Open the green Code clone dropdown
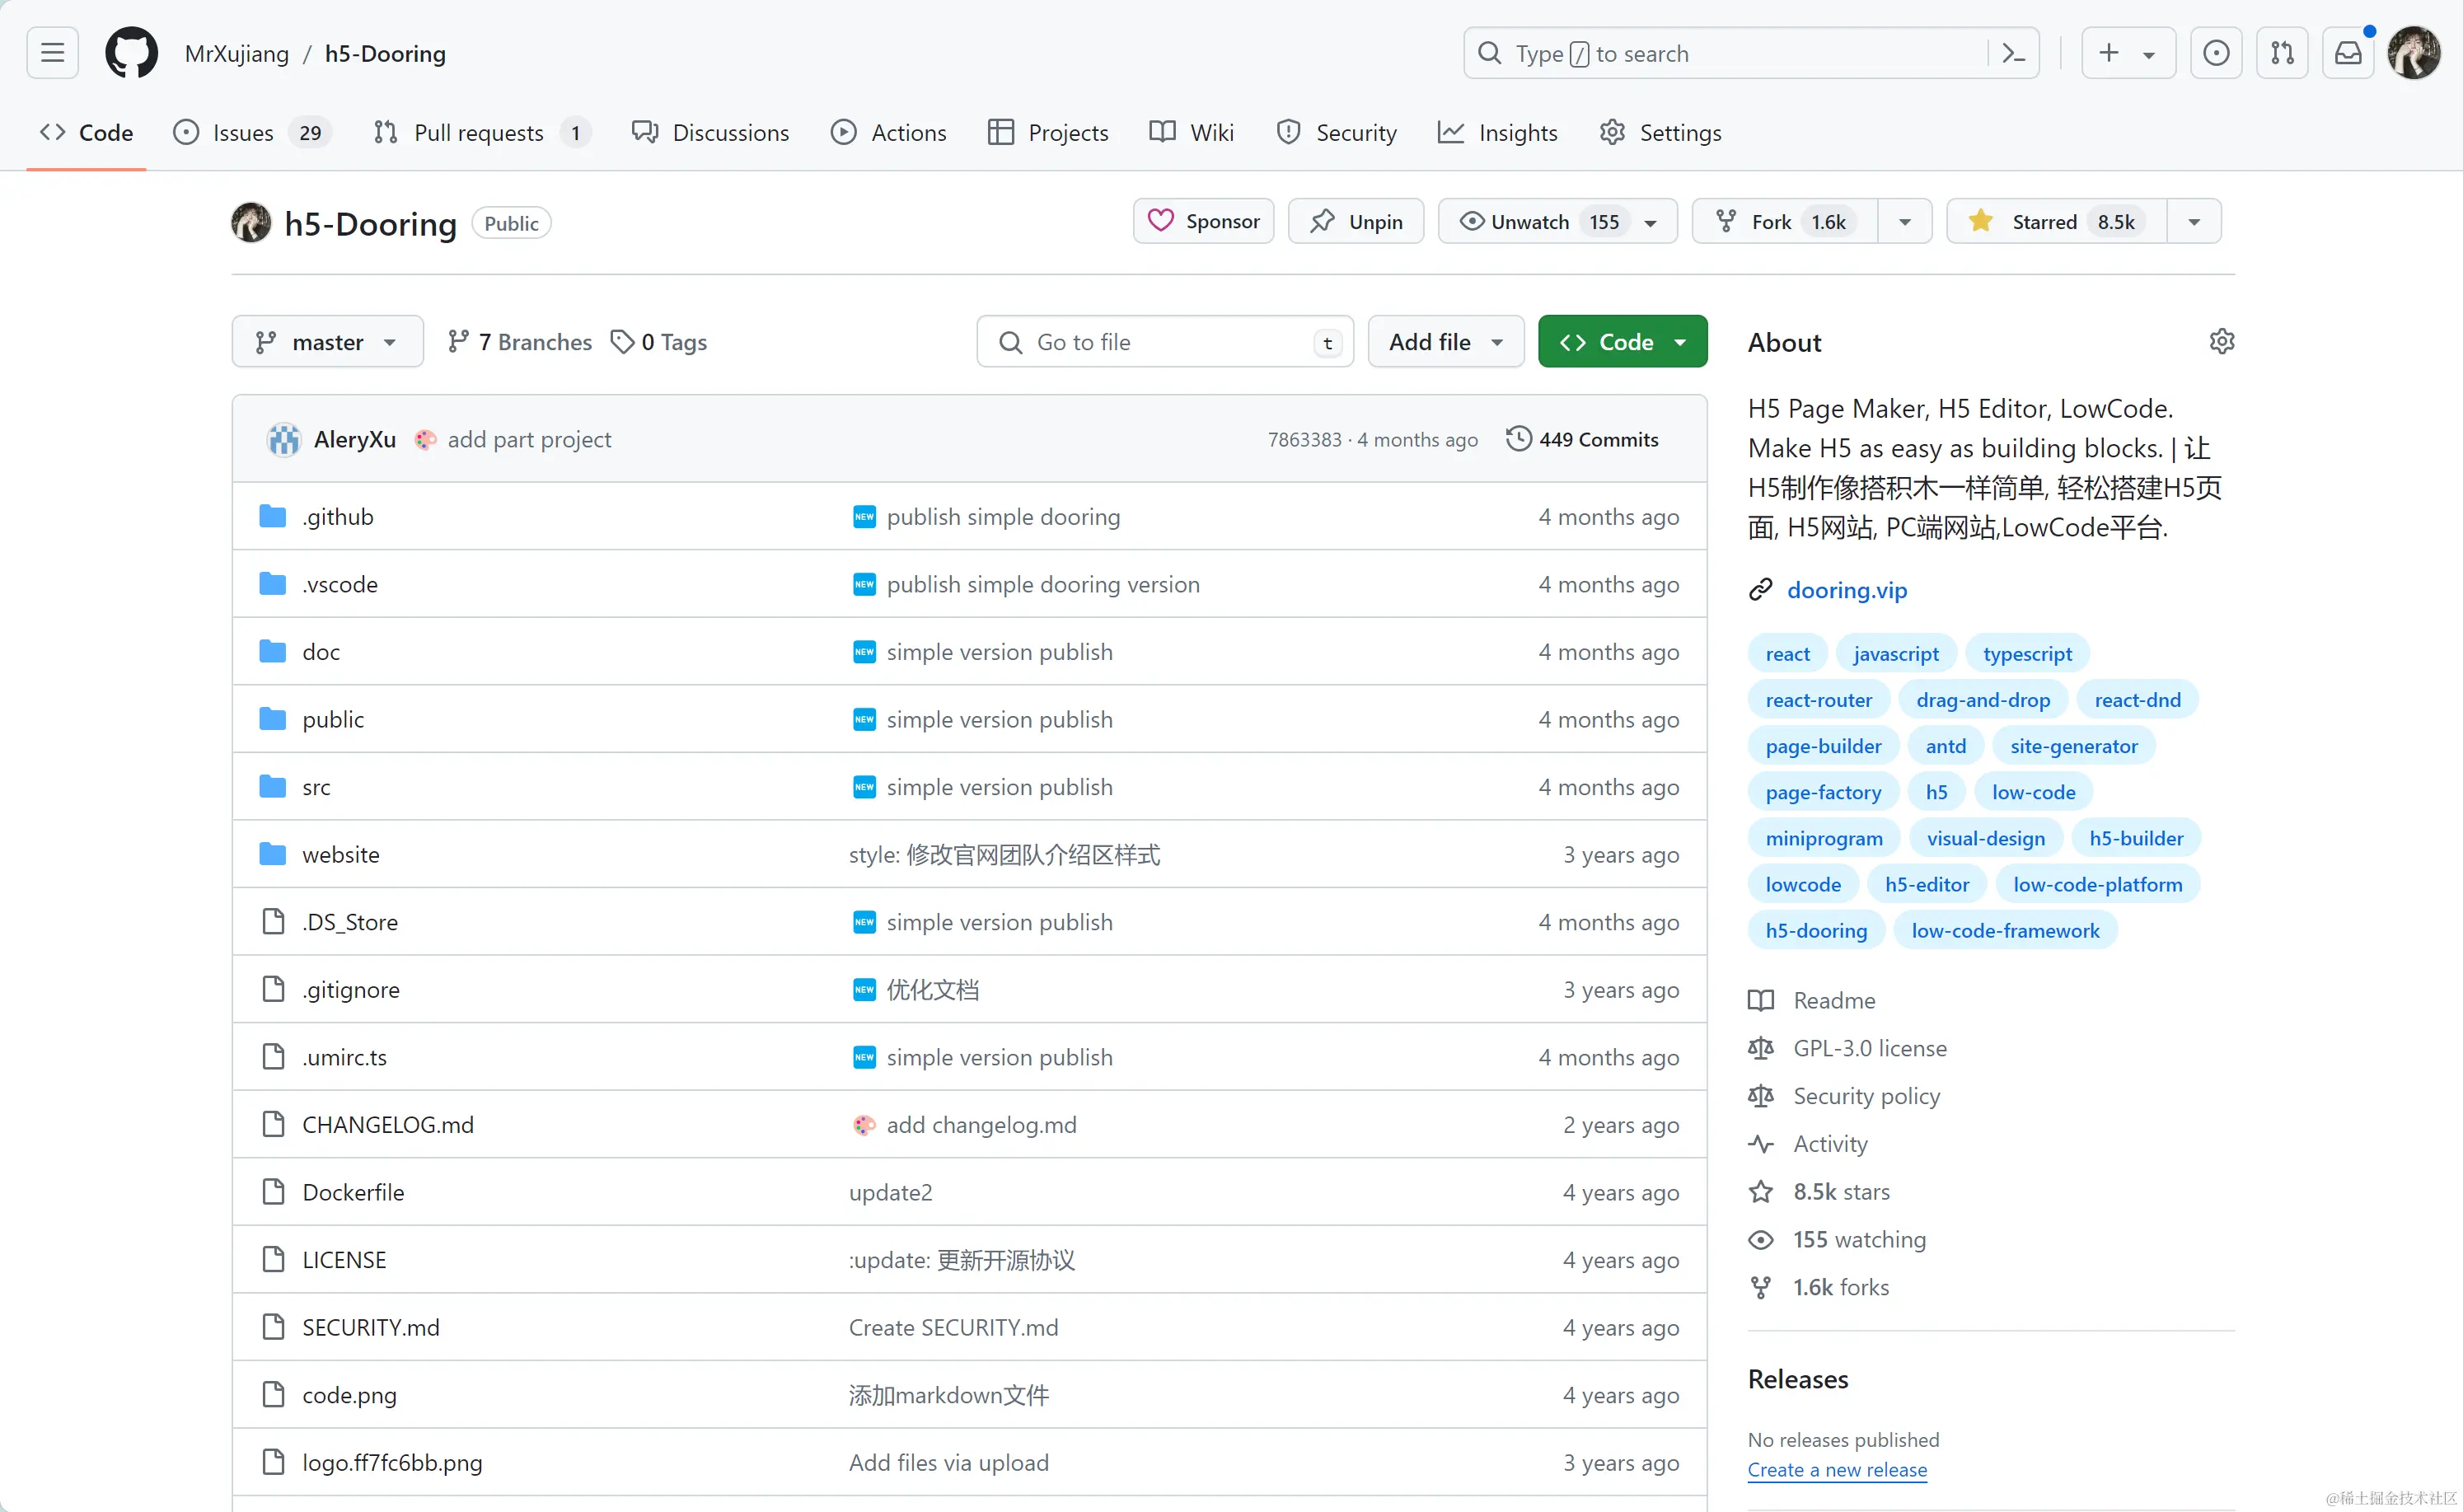 [x=1622, y=342]
